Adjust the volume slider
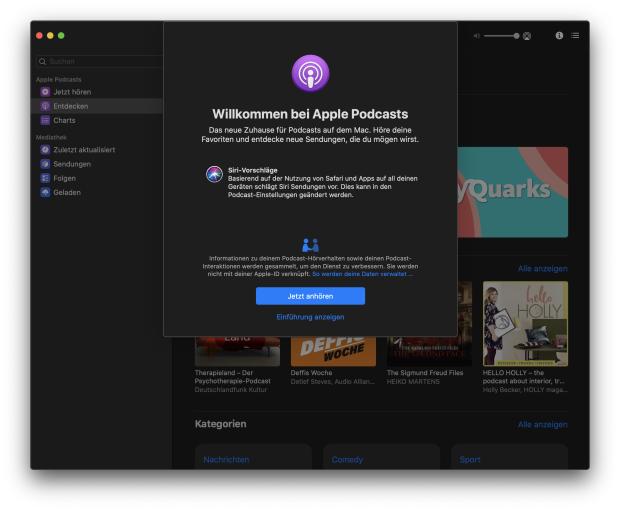This screenshot has height=510, width=620. [501, 36]
